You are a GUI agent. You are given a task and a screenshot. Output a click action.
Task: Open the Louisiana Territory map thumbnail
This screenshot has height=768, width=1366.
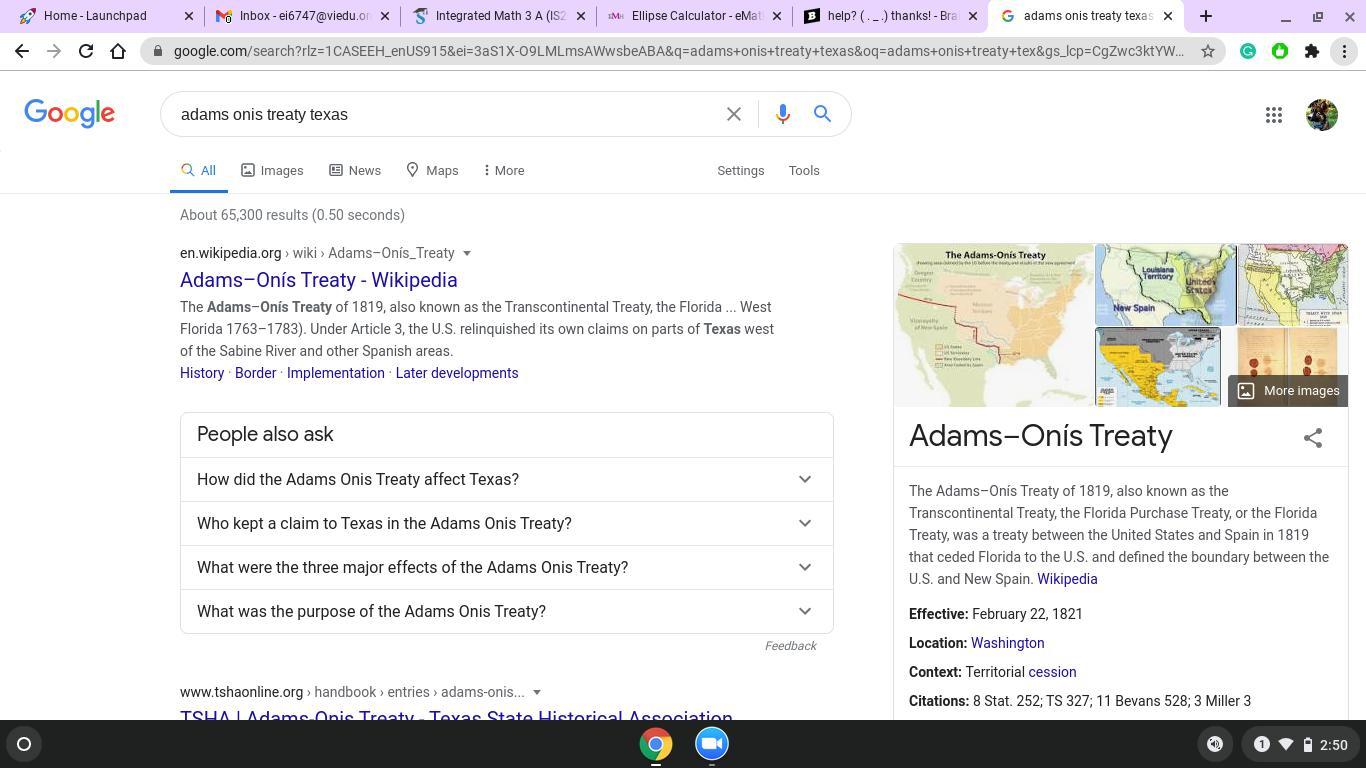point(1165,284)
